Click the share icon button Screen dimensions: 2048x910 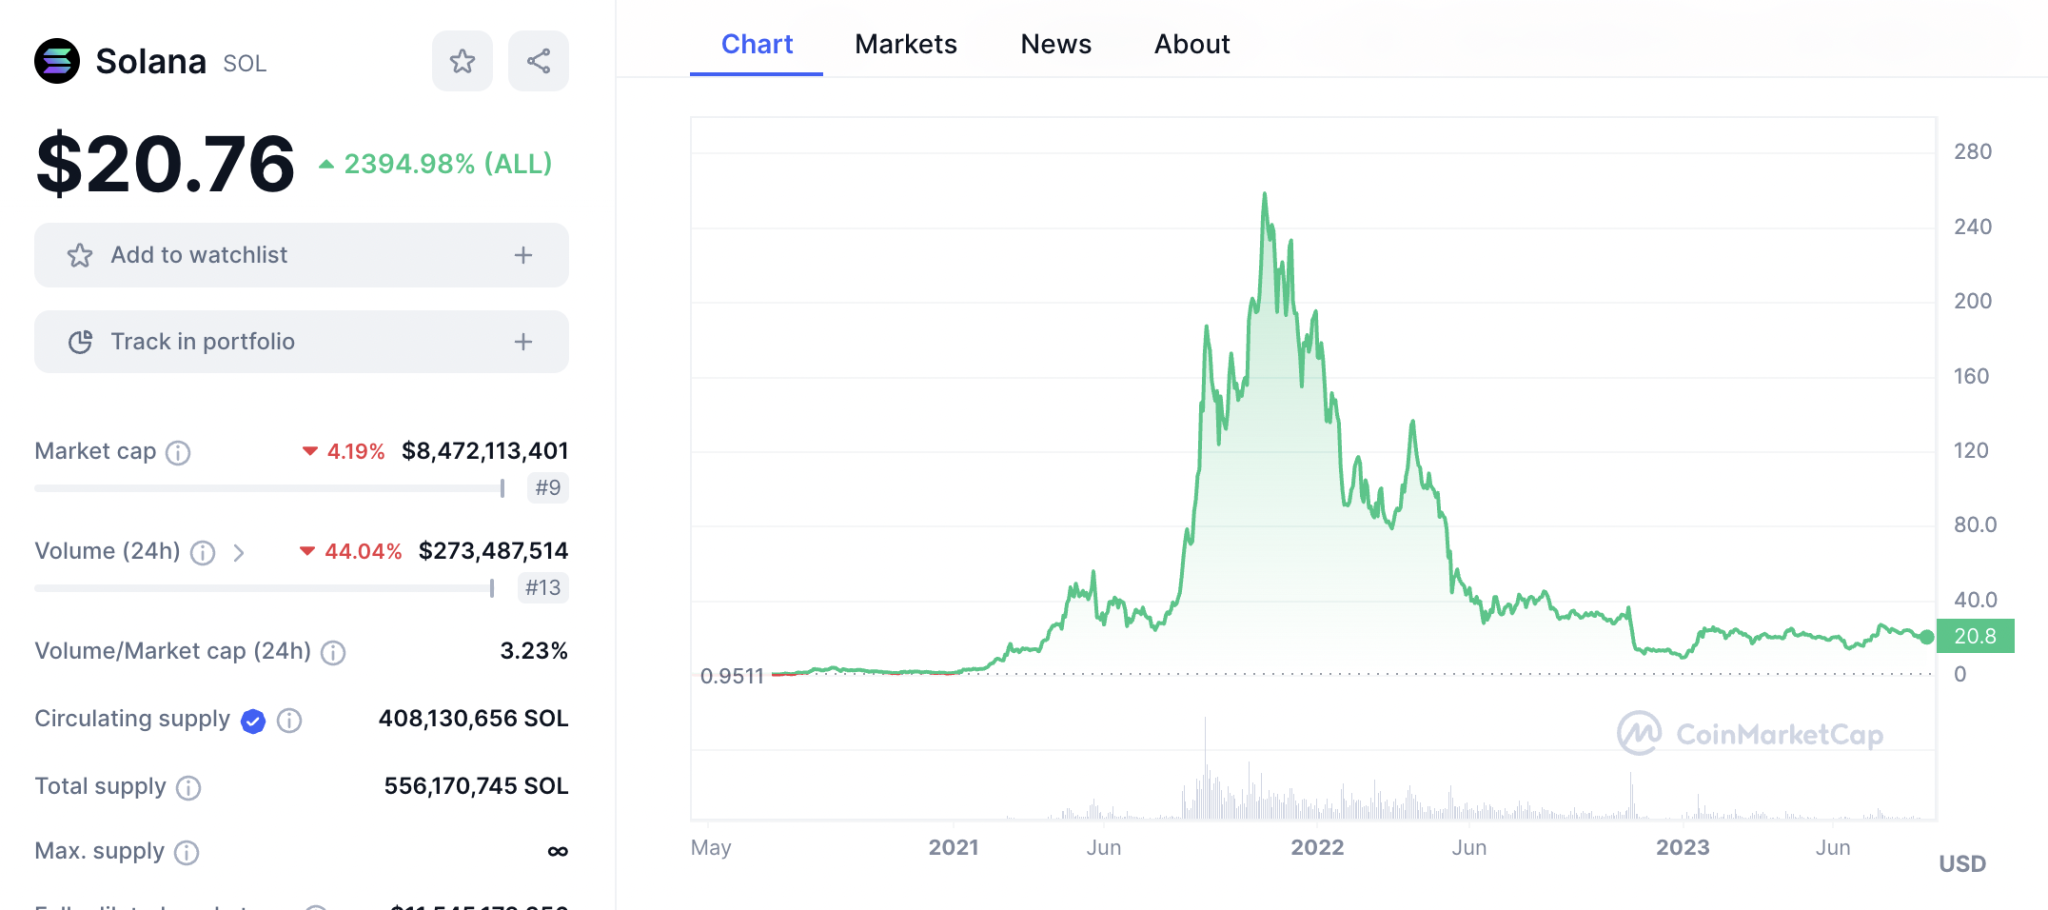(x=538, y=61)
